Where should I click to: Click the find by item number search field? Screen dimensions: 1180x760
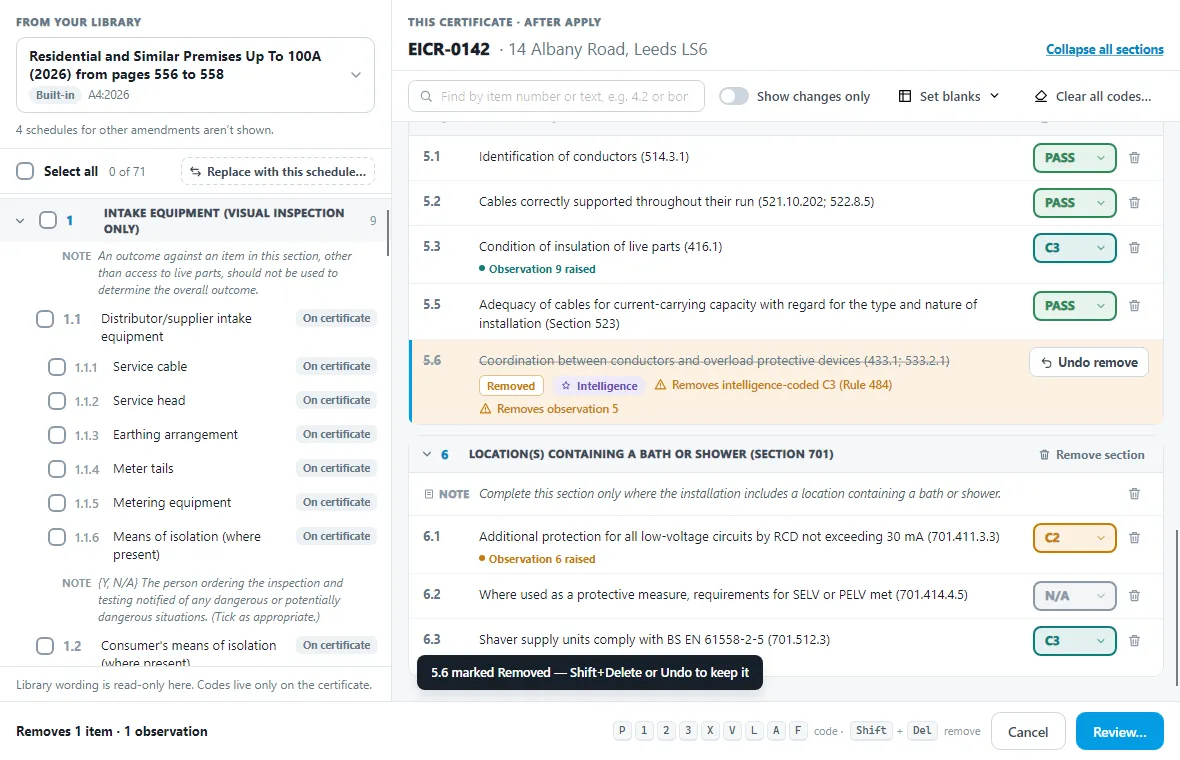tap(556, 96)
